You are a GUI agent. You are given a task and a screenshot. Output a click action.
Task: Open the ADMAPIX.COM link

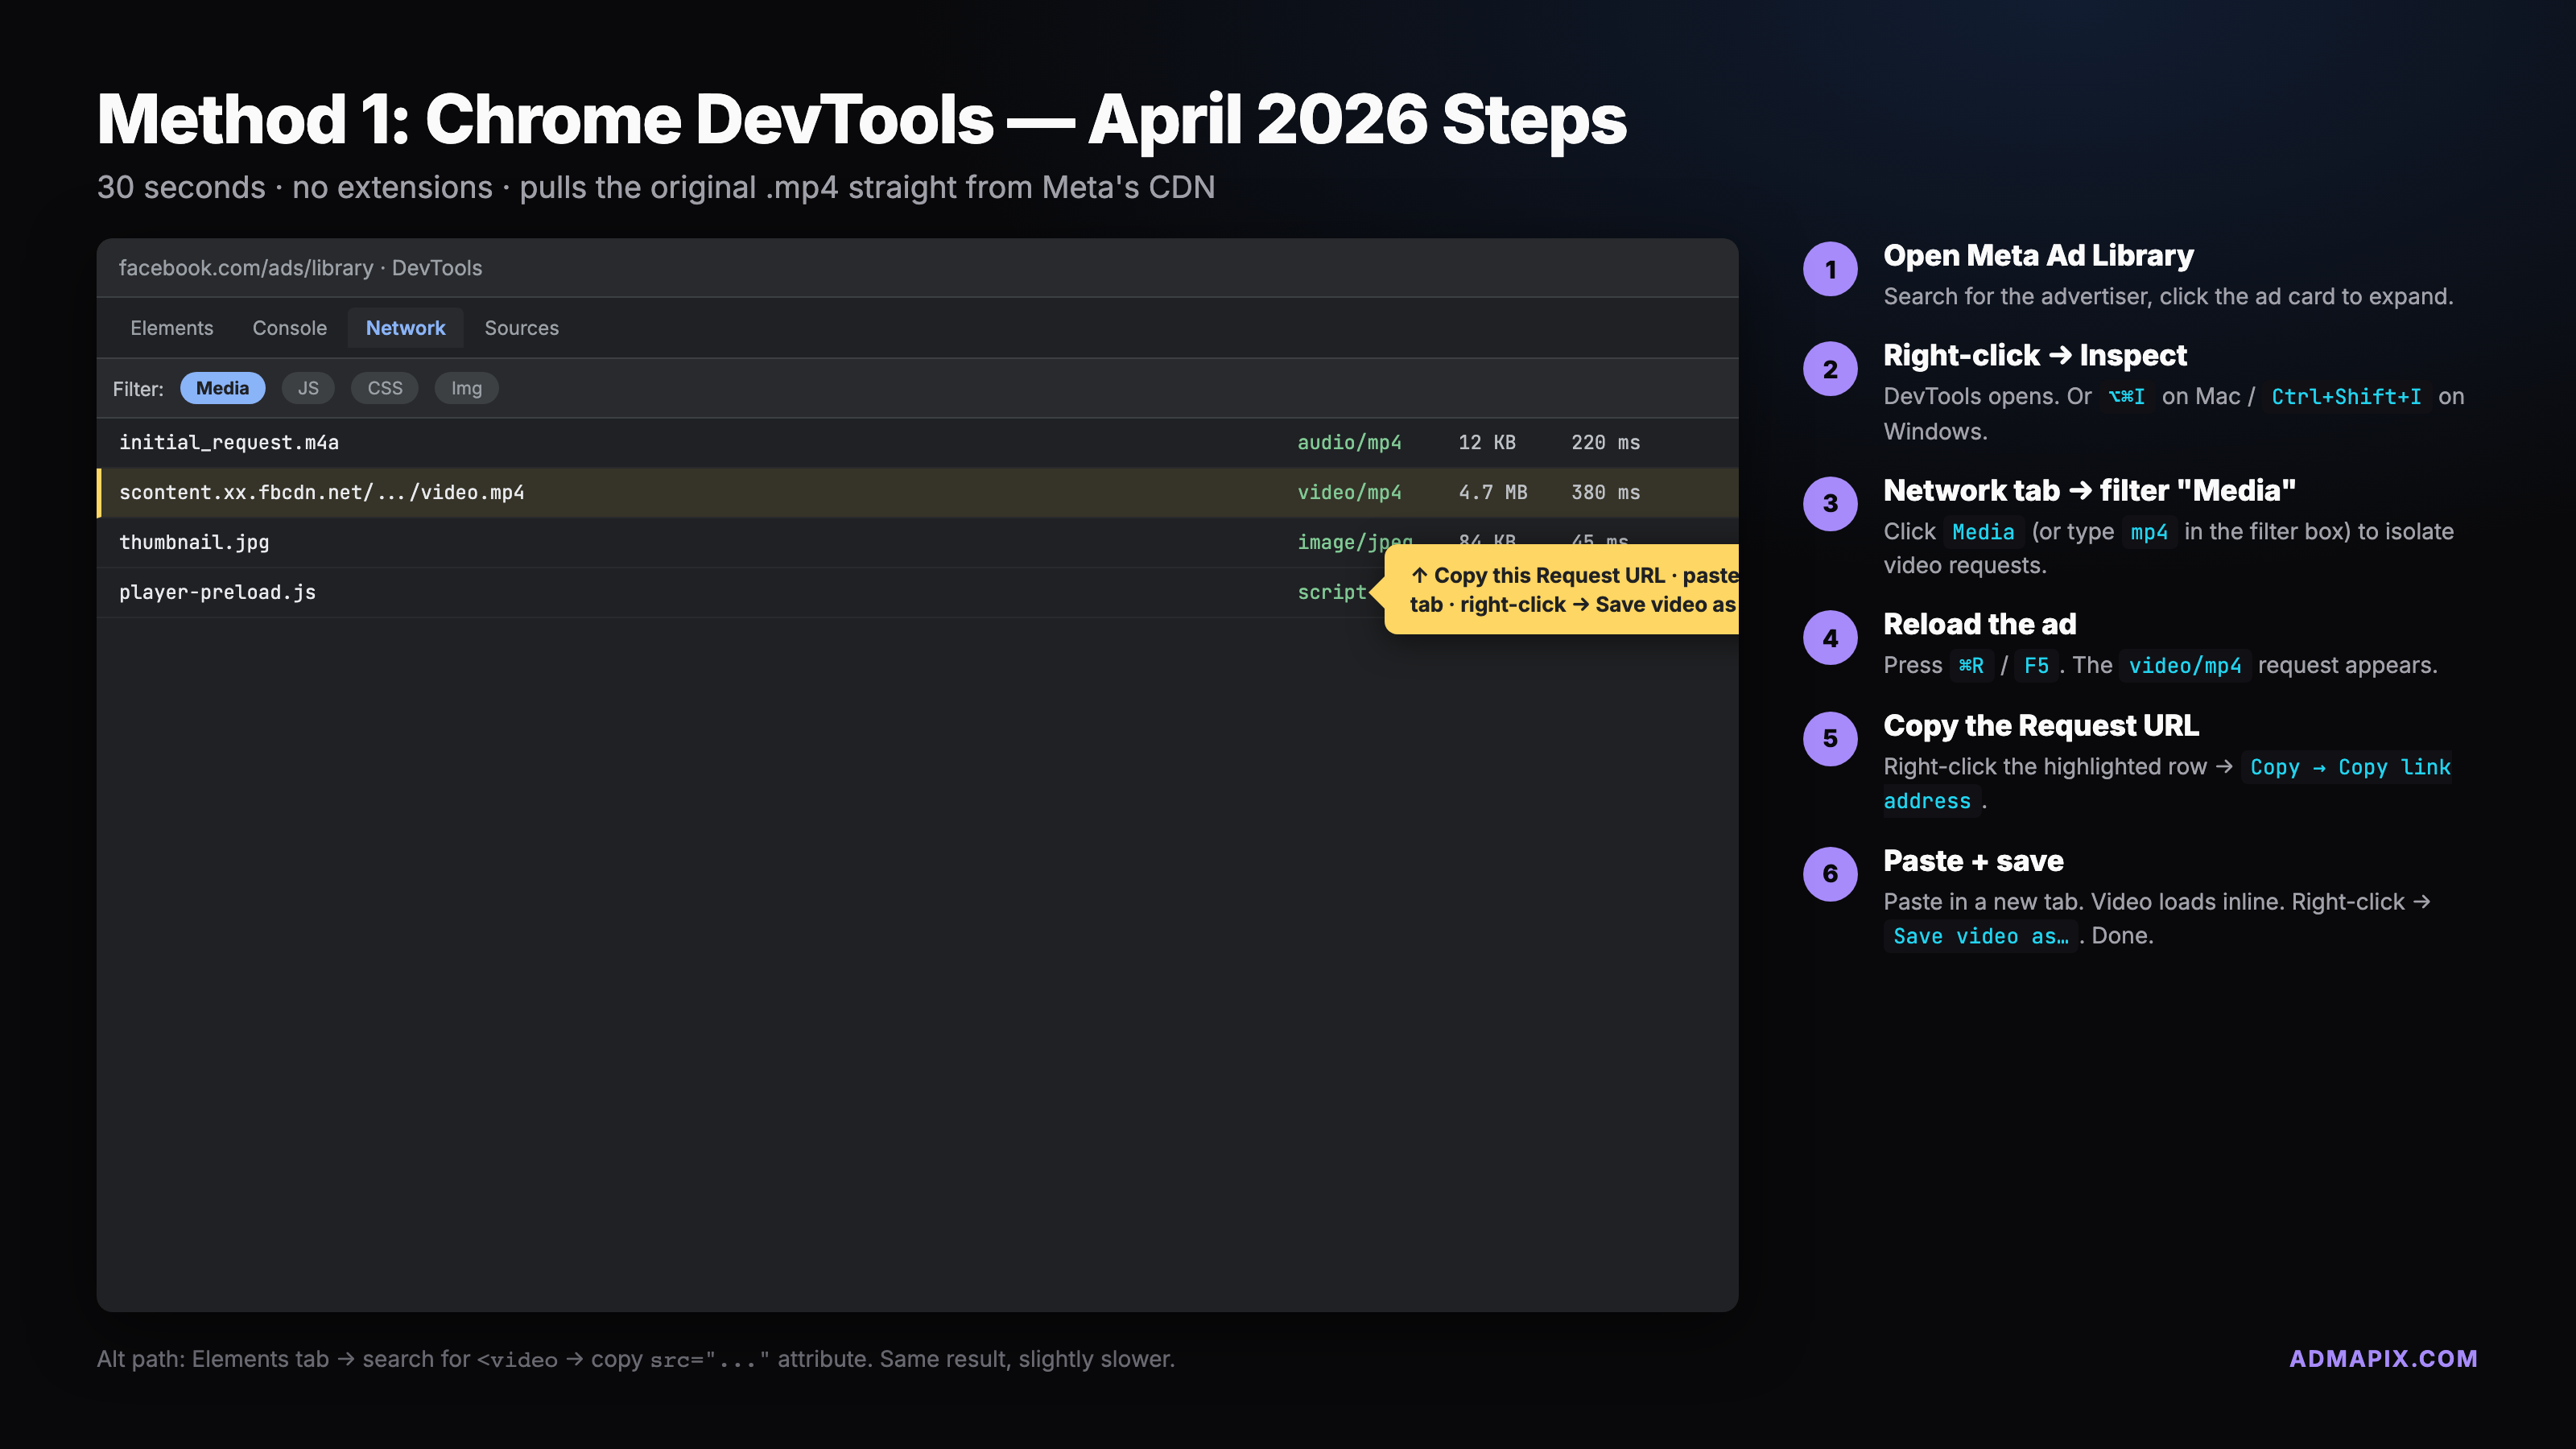click(x=2383, y=1358)
